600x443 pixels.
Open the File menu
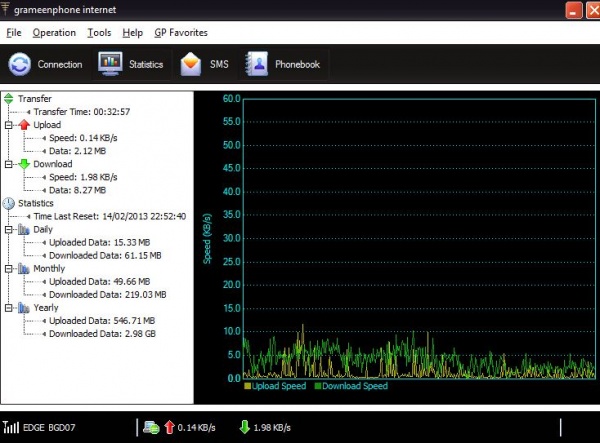pyautogui.click(x=14, y=33)
